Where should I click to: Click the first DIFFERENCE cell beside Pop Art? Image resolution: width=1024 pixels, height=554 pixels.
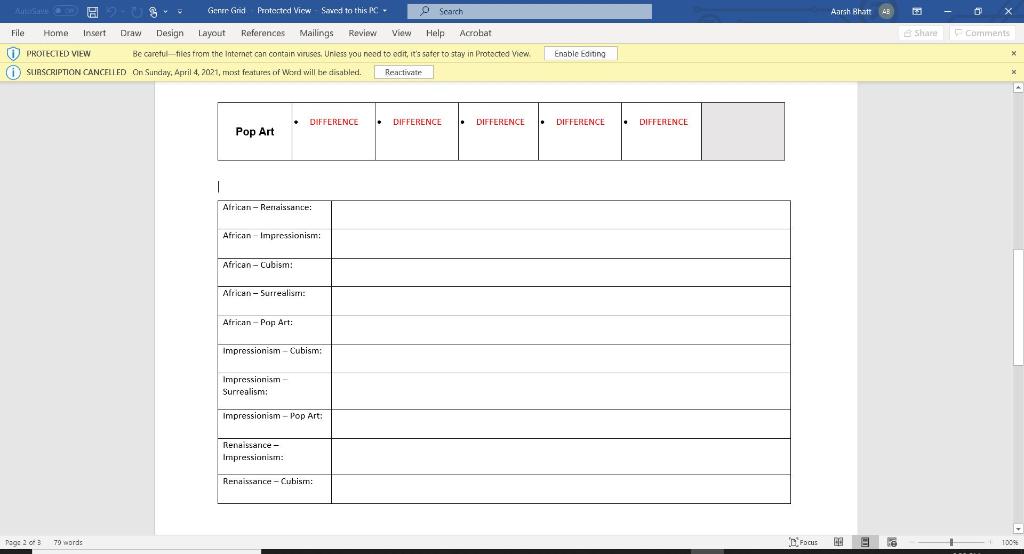click(x=334, y=131)
